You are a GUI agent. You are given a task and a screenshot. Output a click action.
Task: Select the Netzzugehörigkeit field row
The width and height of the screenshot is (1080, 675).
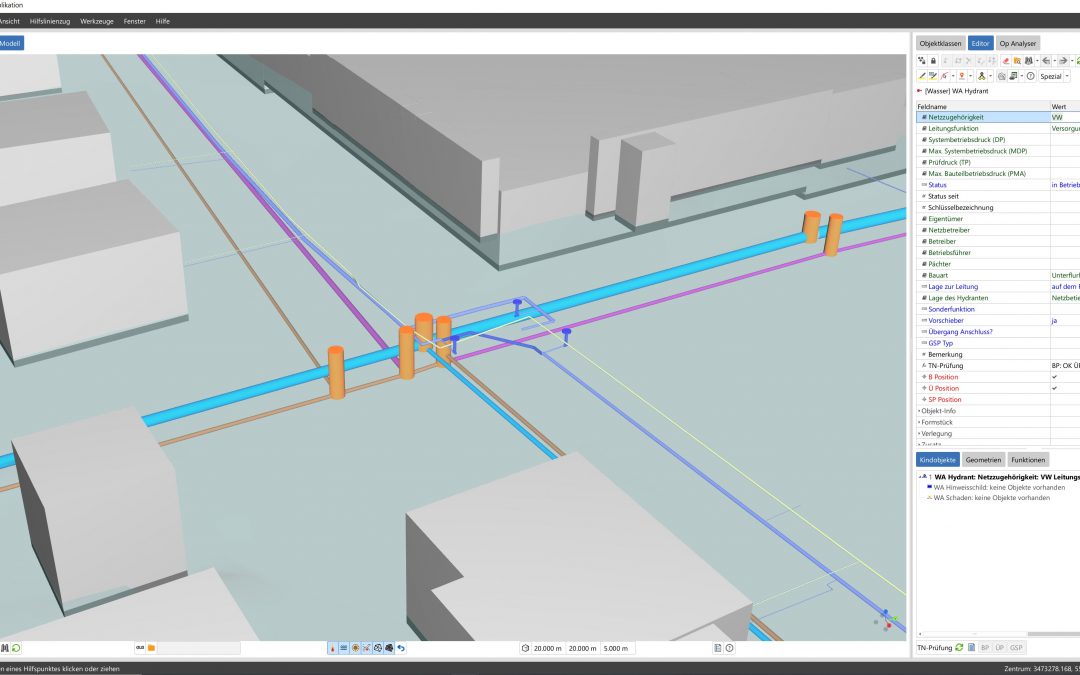tap(998, 117)
